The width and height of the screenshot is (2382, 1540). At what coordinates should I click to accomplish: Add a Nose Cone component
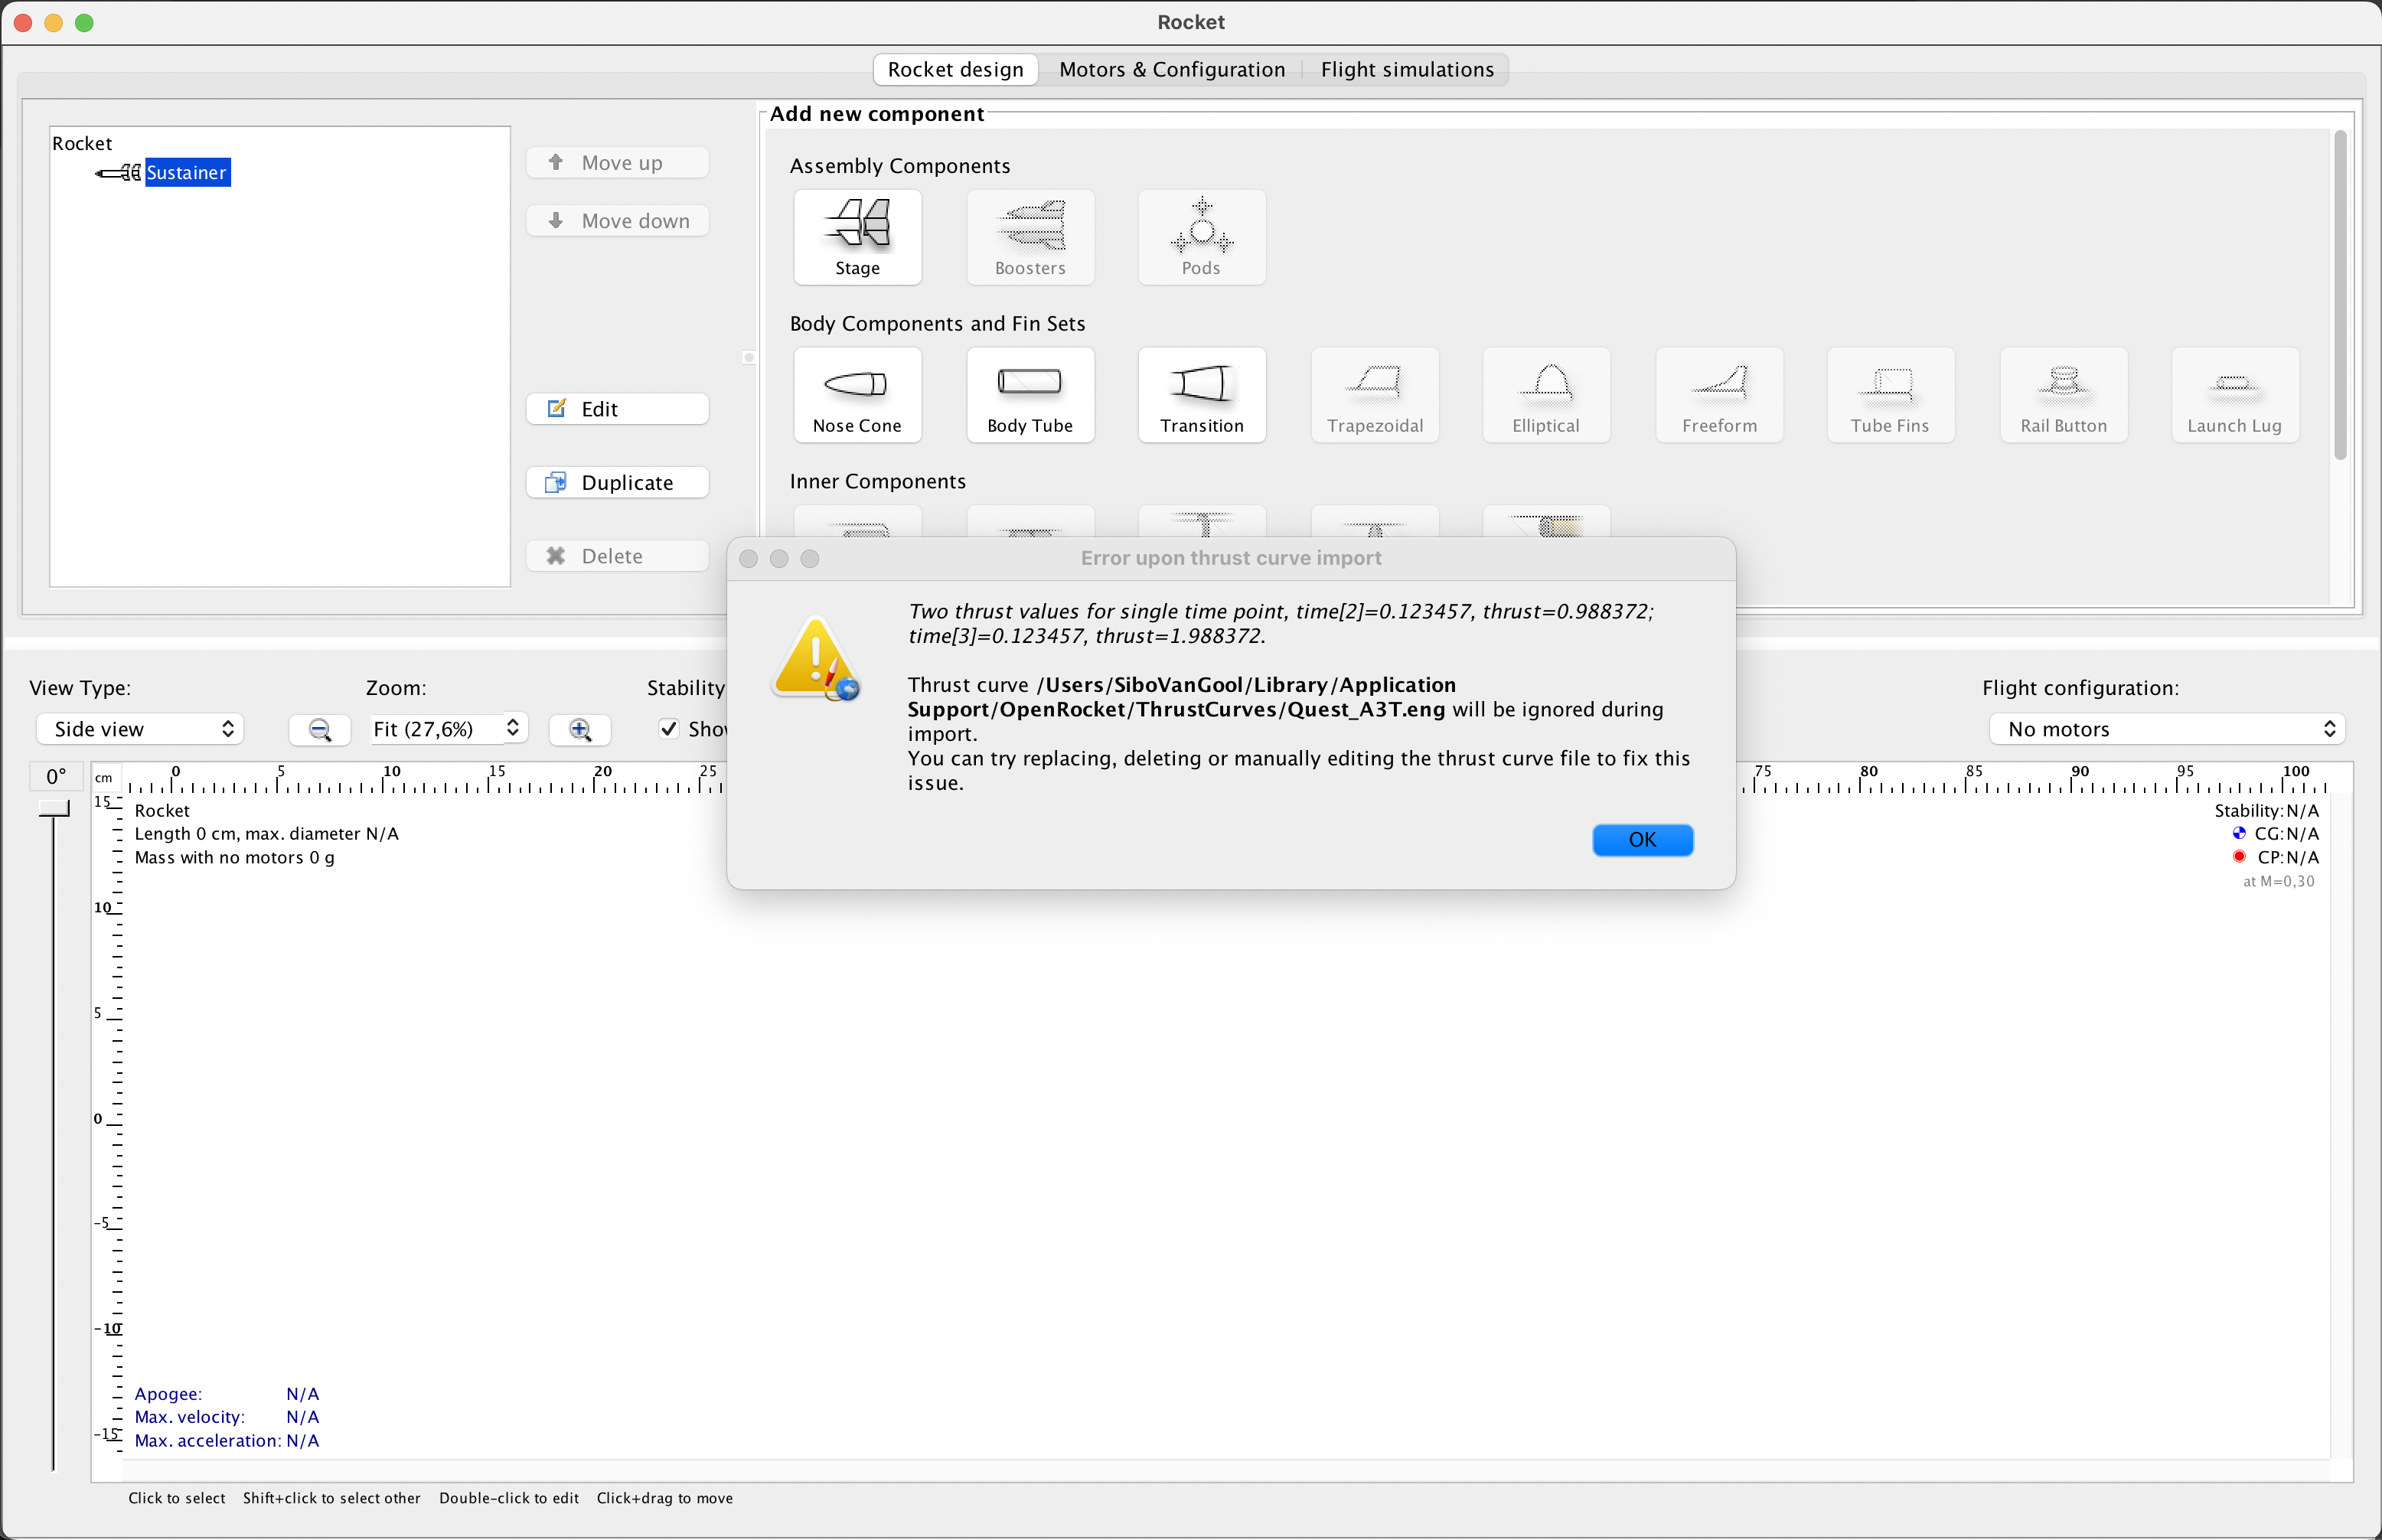(857, 395)
